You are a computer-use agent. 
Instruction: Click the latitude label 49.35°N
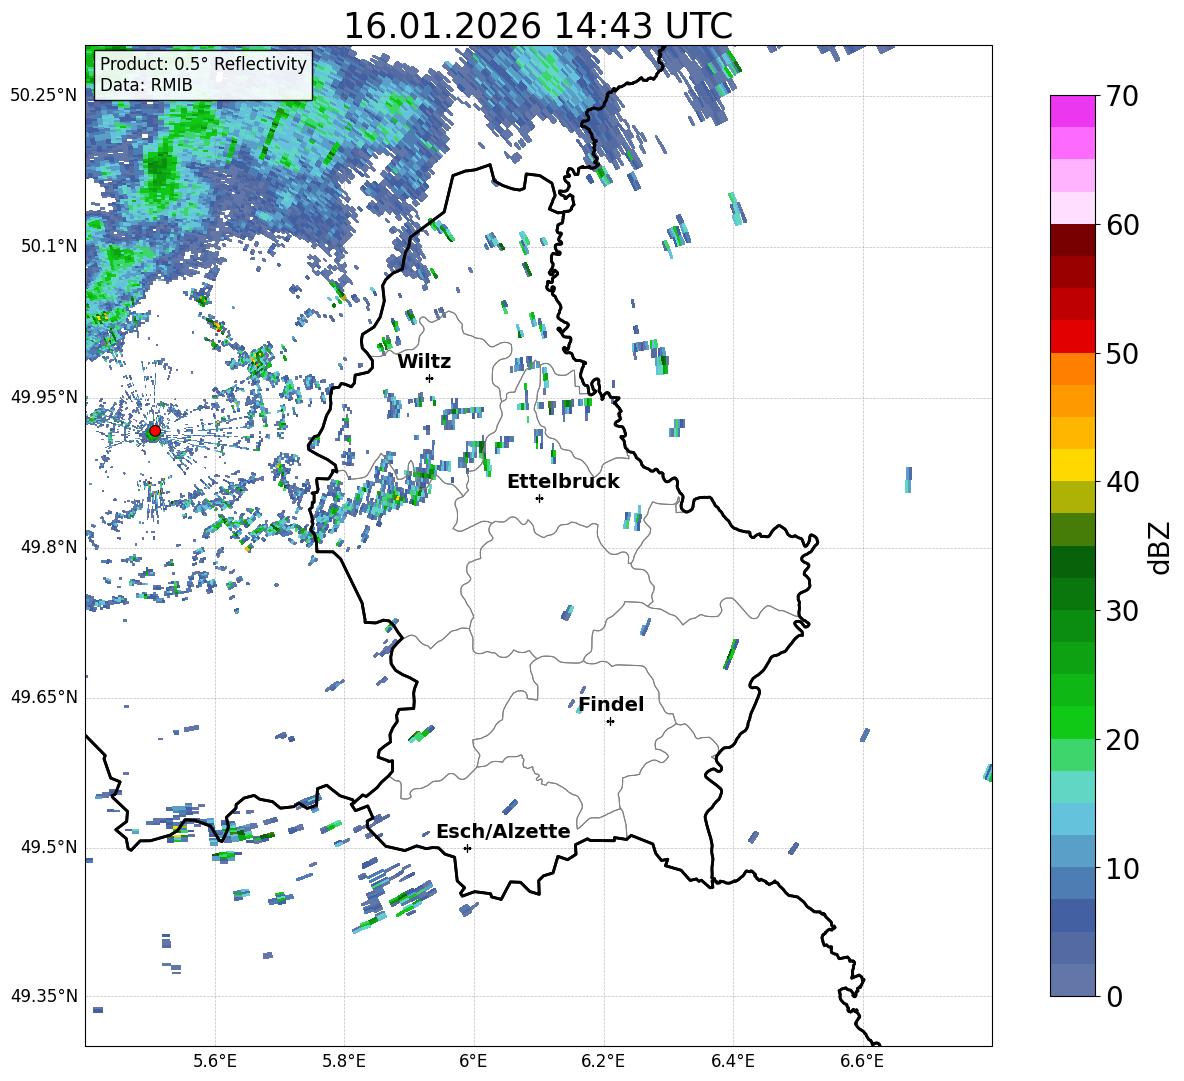[44, 996]
